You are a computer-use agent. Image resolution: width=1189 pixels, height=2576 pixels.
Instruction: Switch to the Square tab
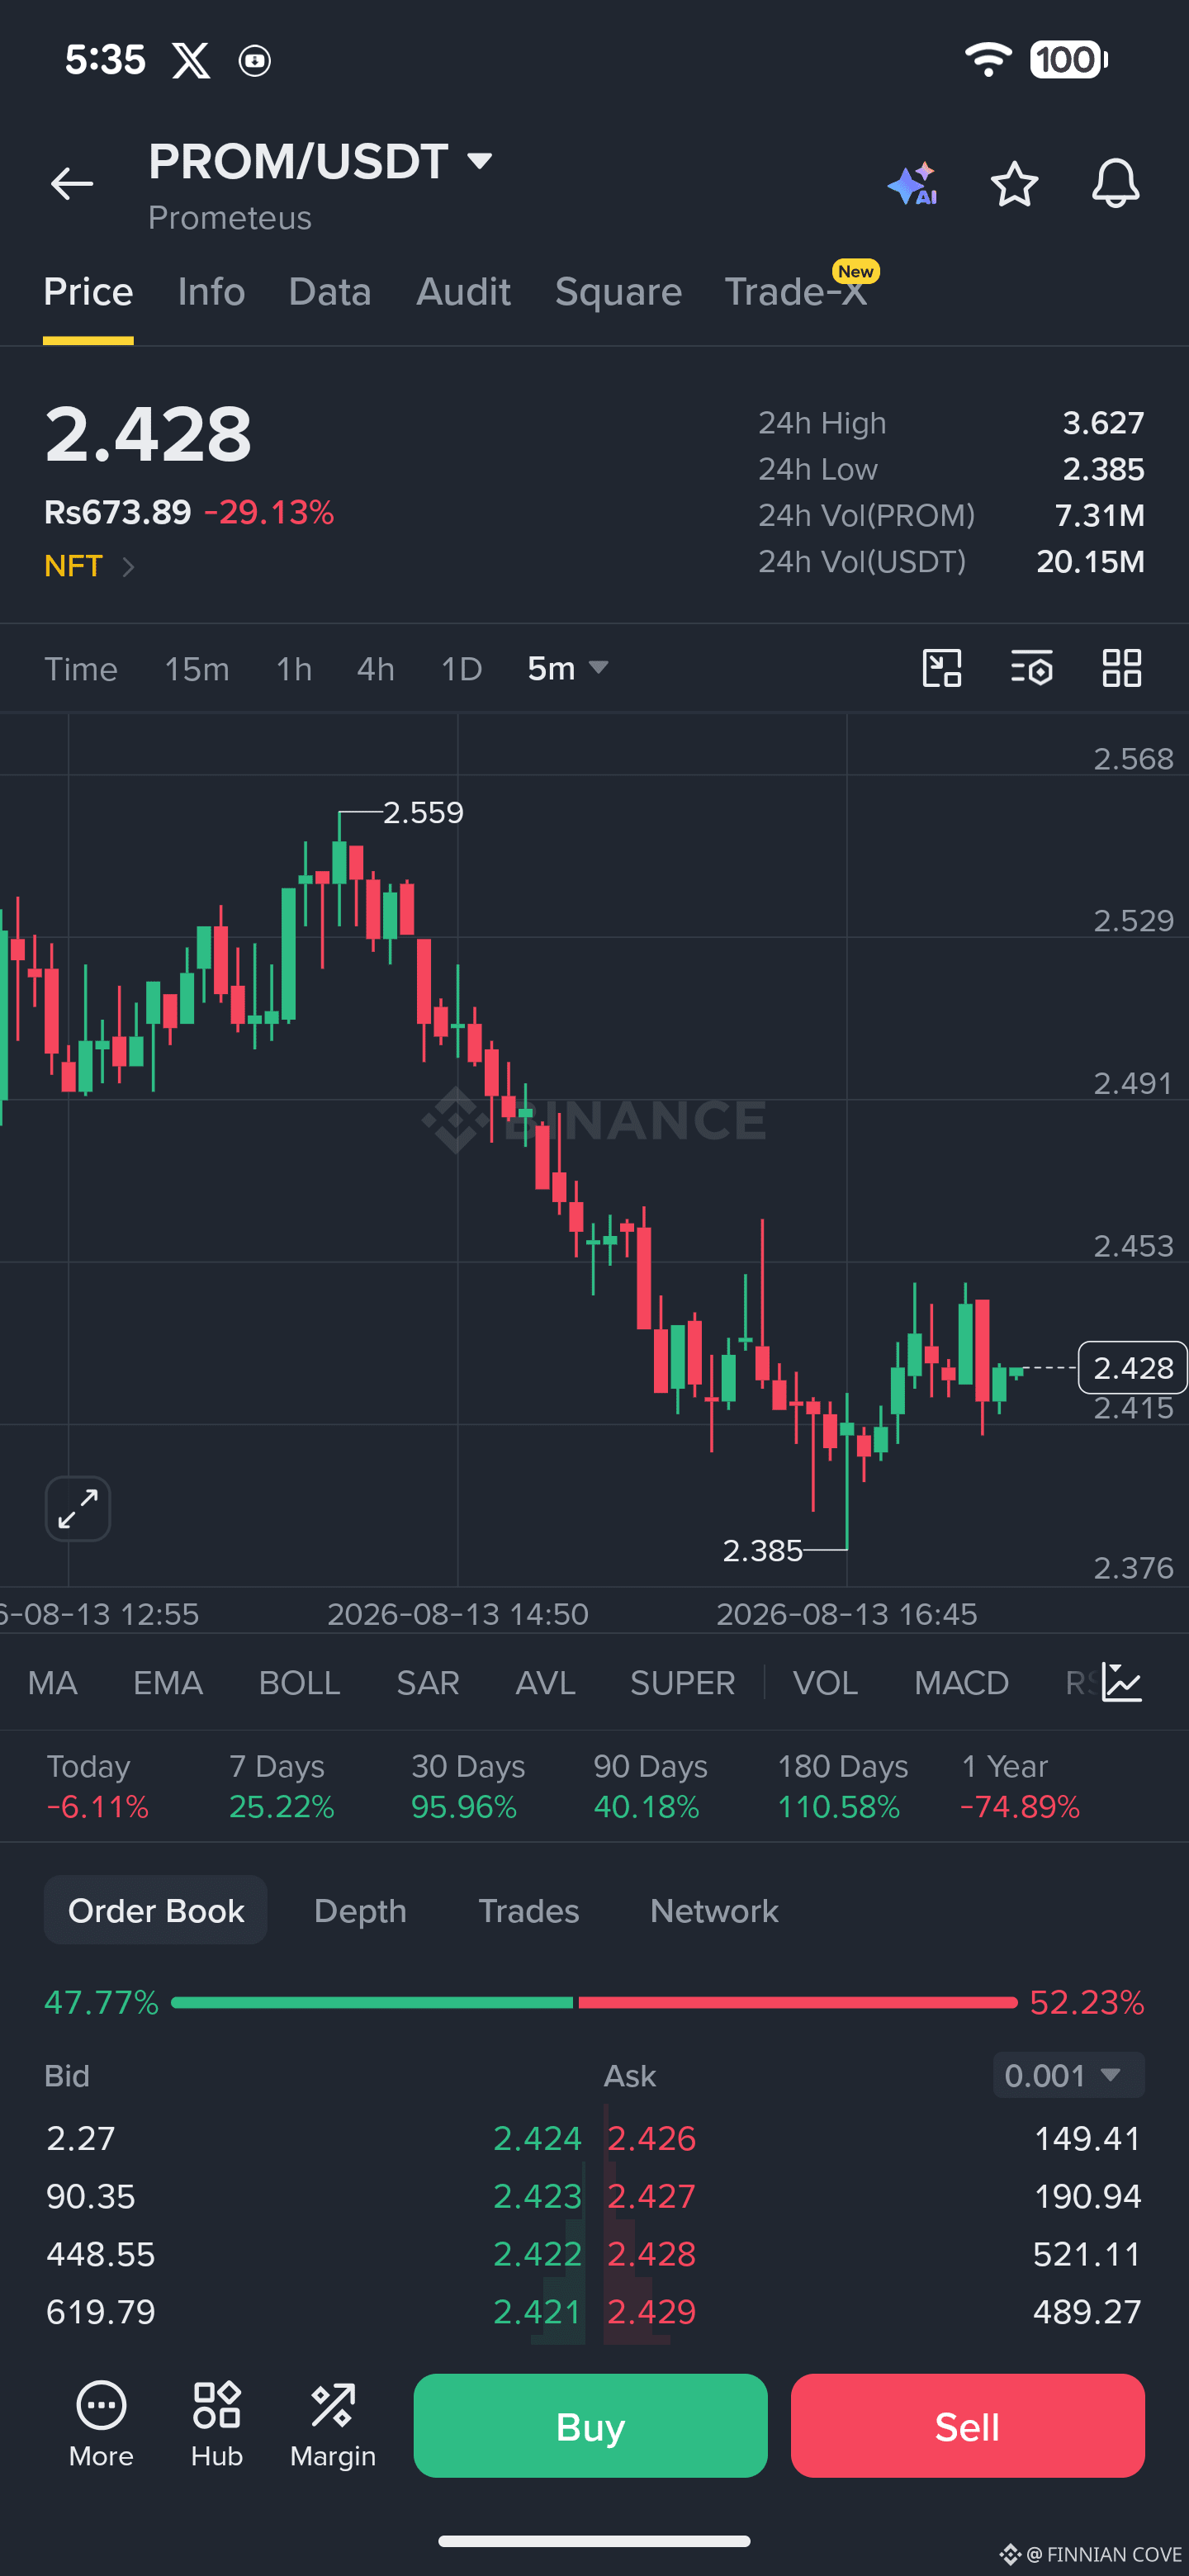pyautogui.click(x=618, y=292)
